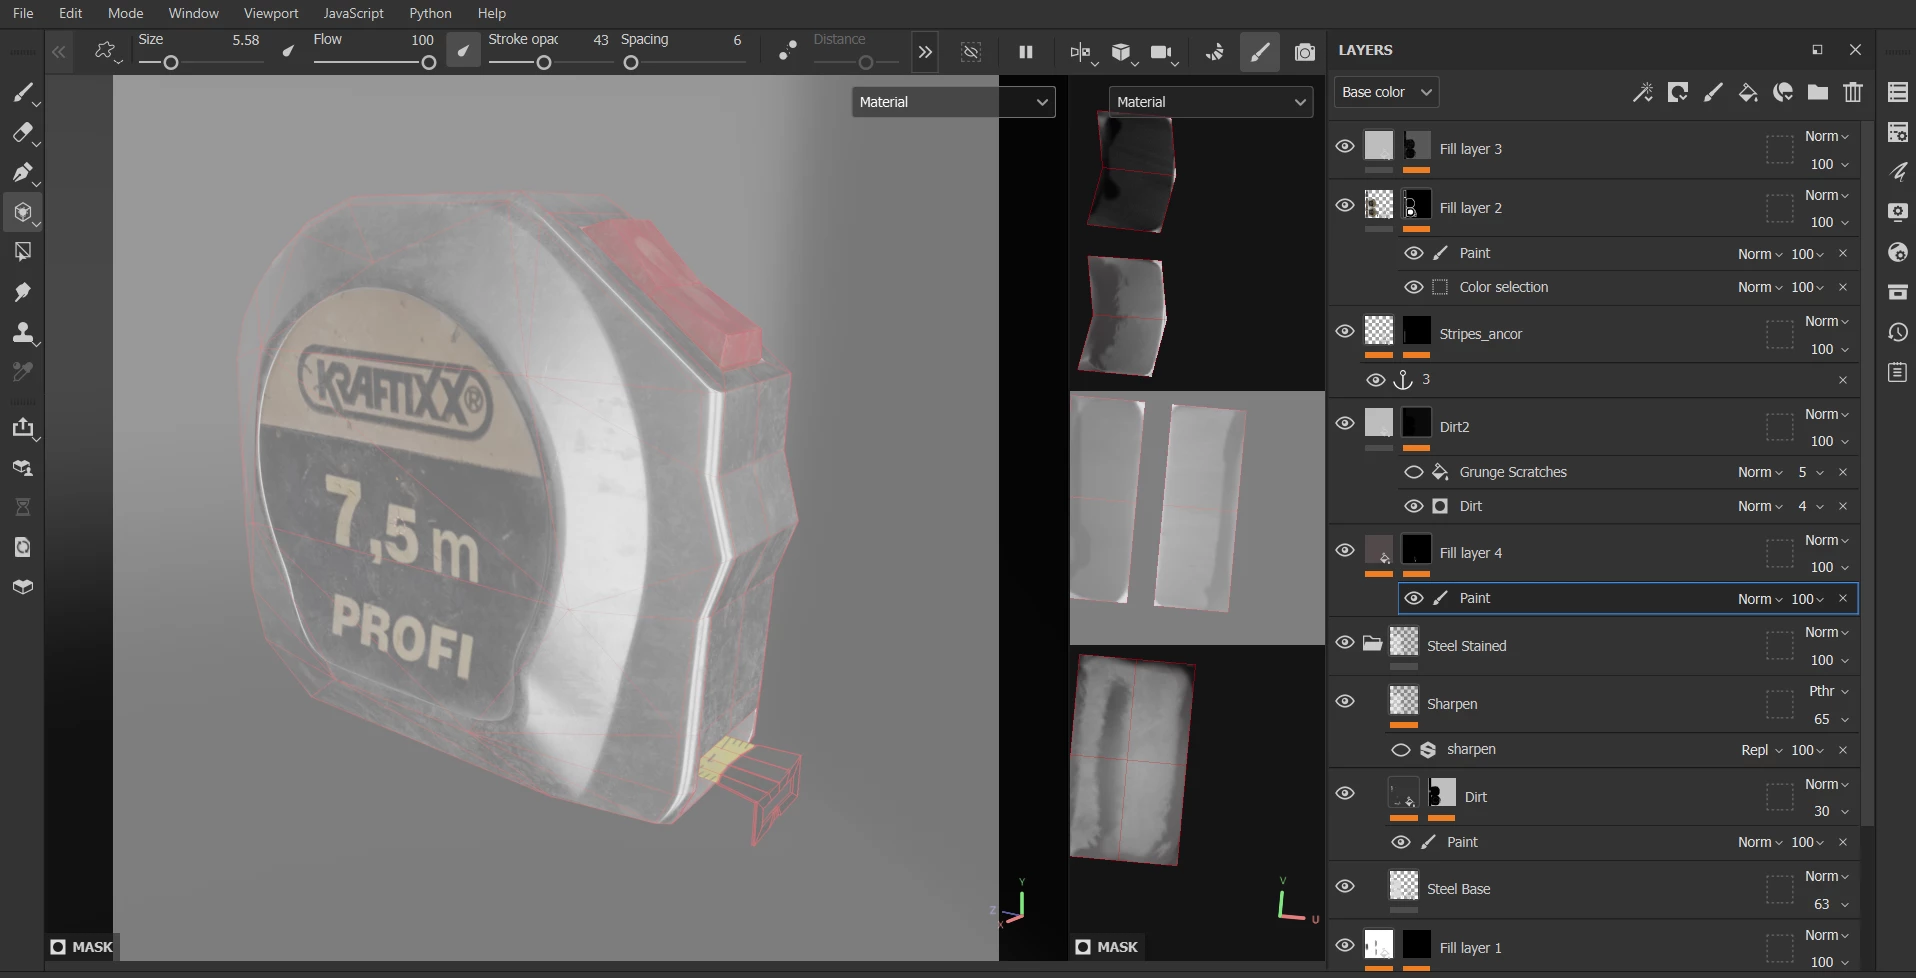Open the History clock dock icon
This screenshot has height=978, width=1916.
(1898, 332)
